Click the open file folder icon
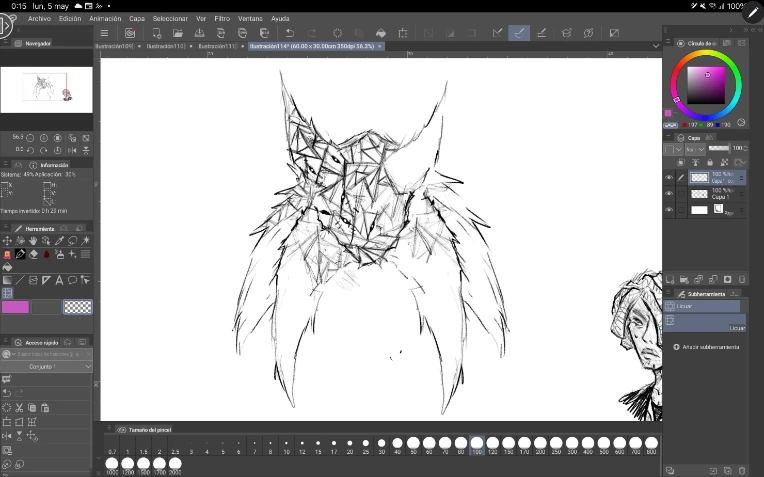The height and width of the screenshot is (477, 764). [178, 33]
